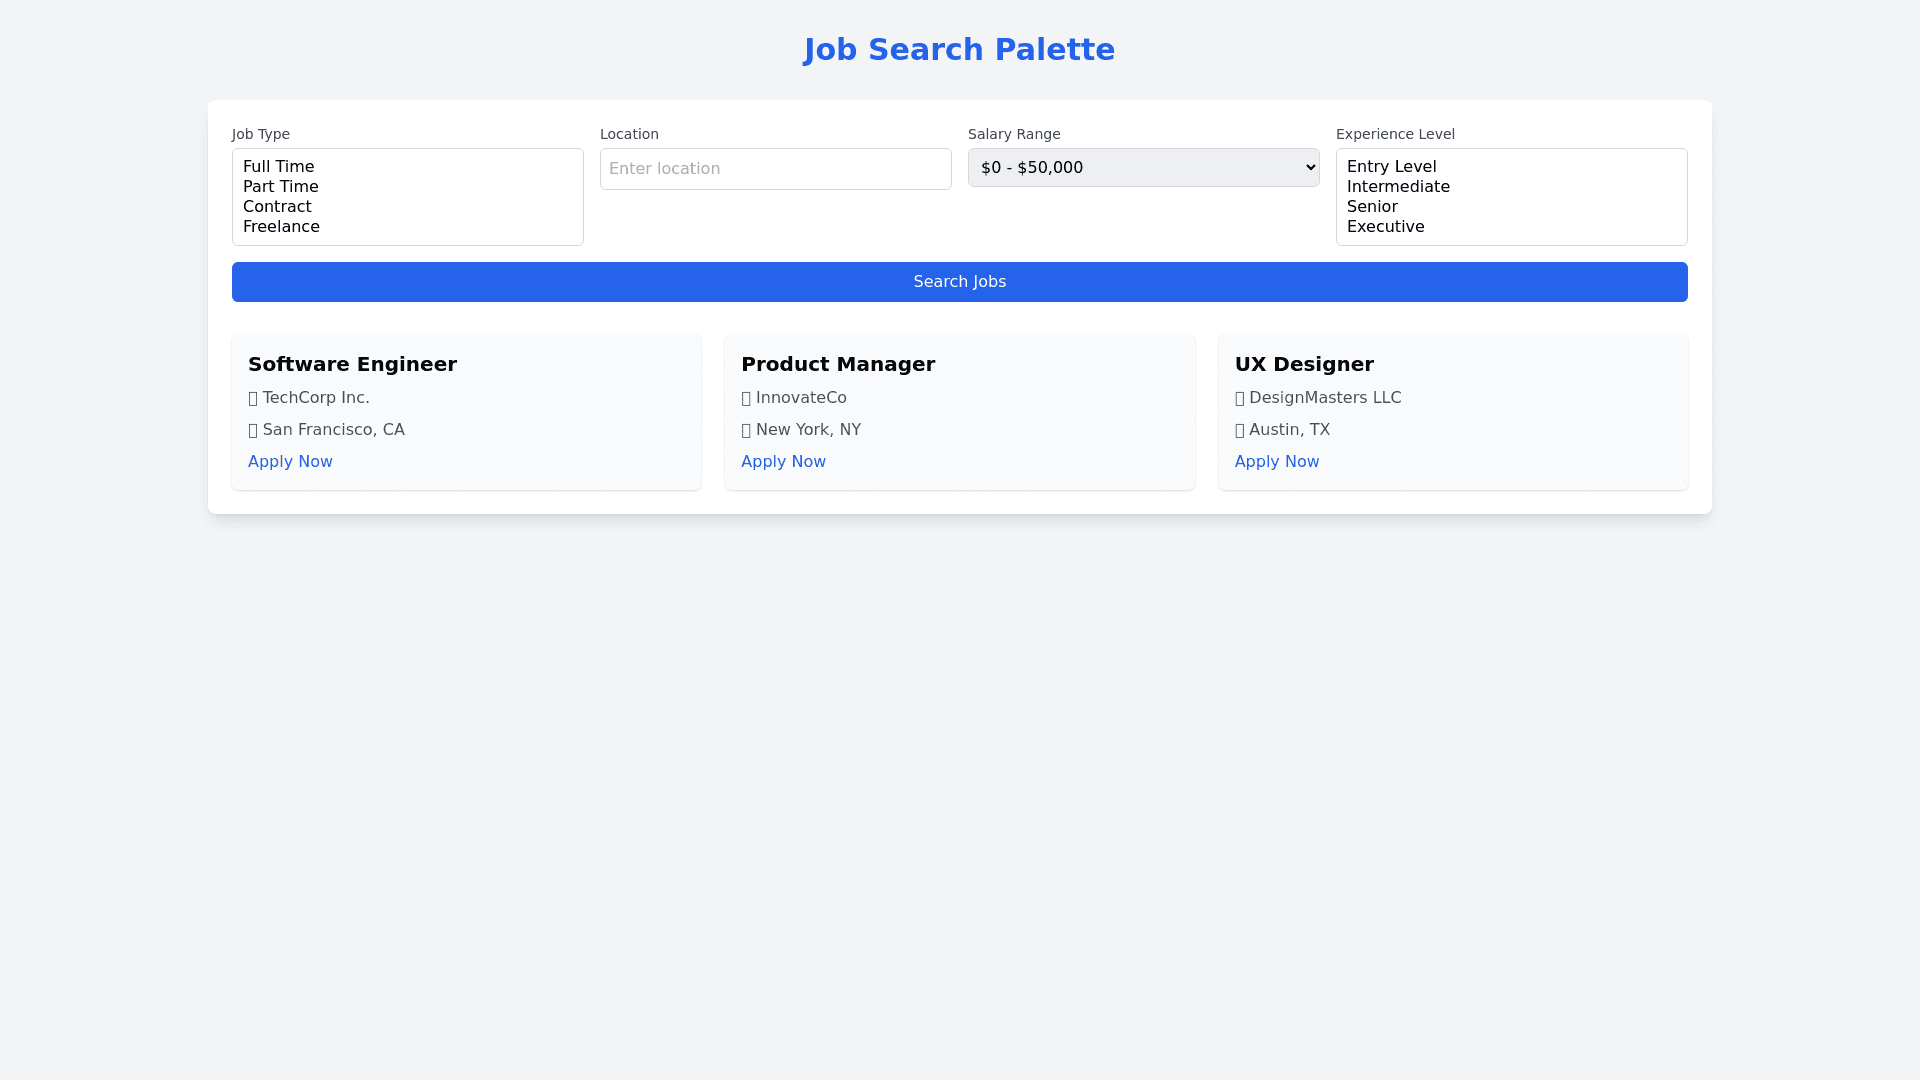
Task: Apply Now for the UX Designer role
Action: (x=1276, y=462)
